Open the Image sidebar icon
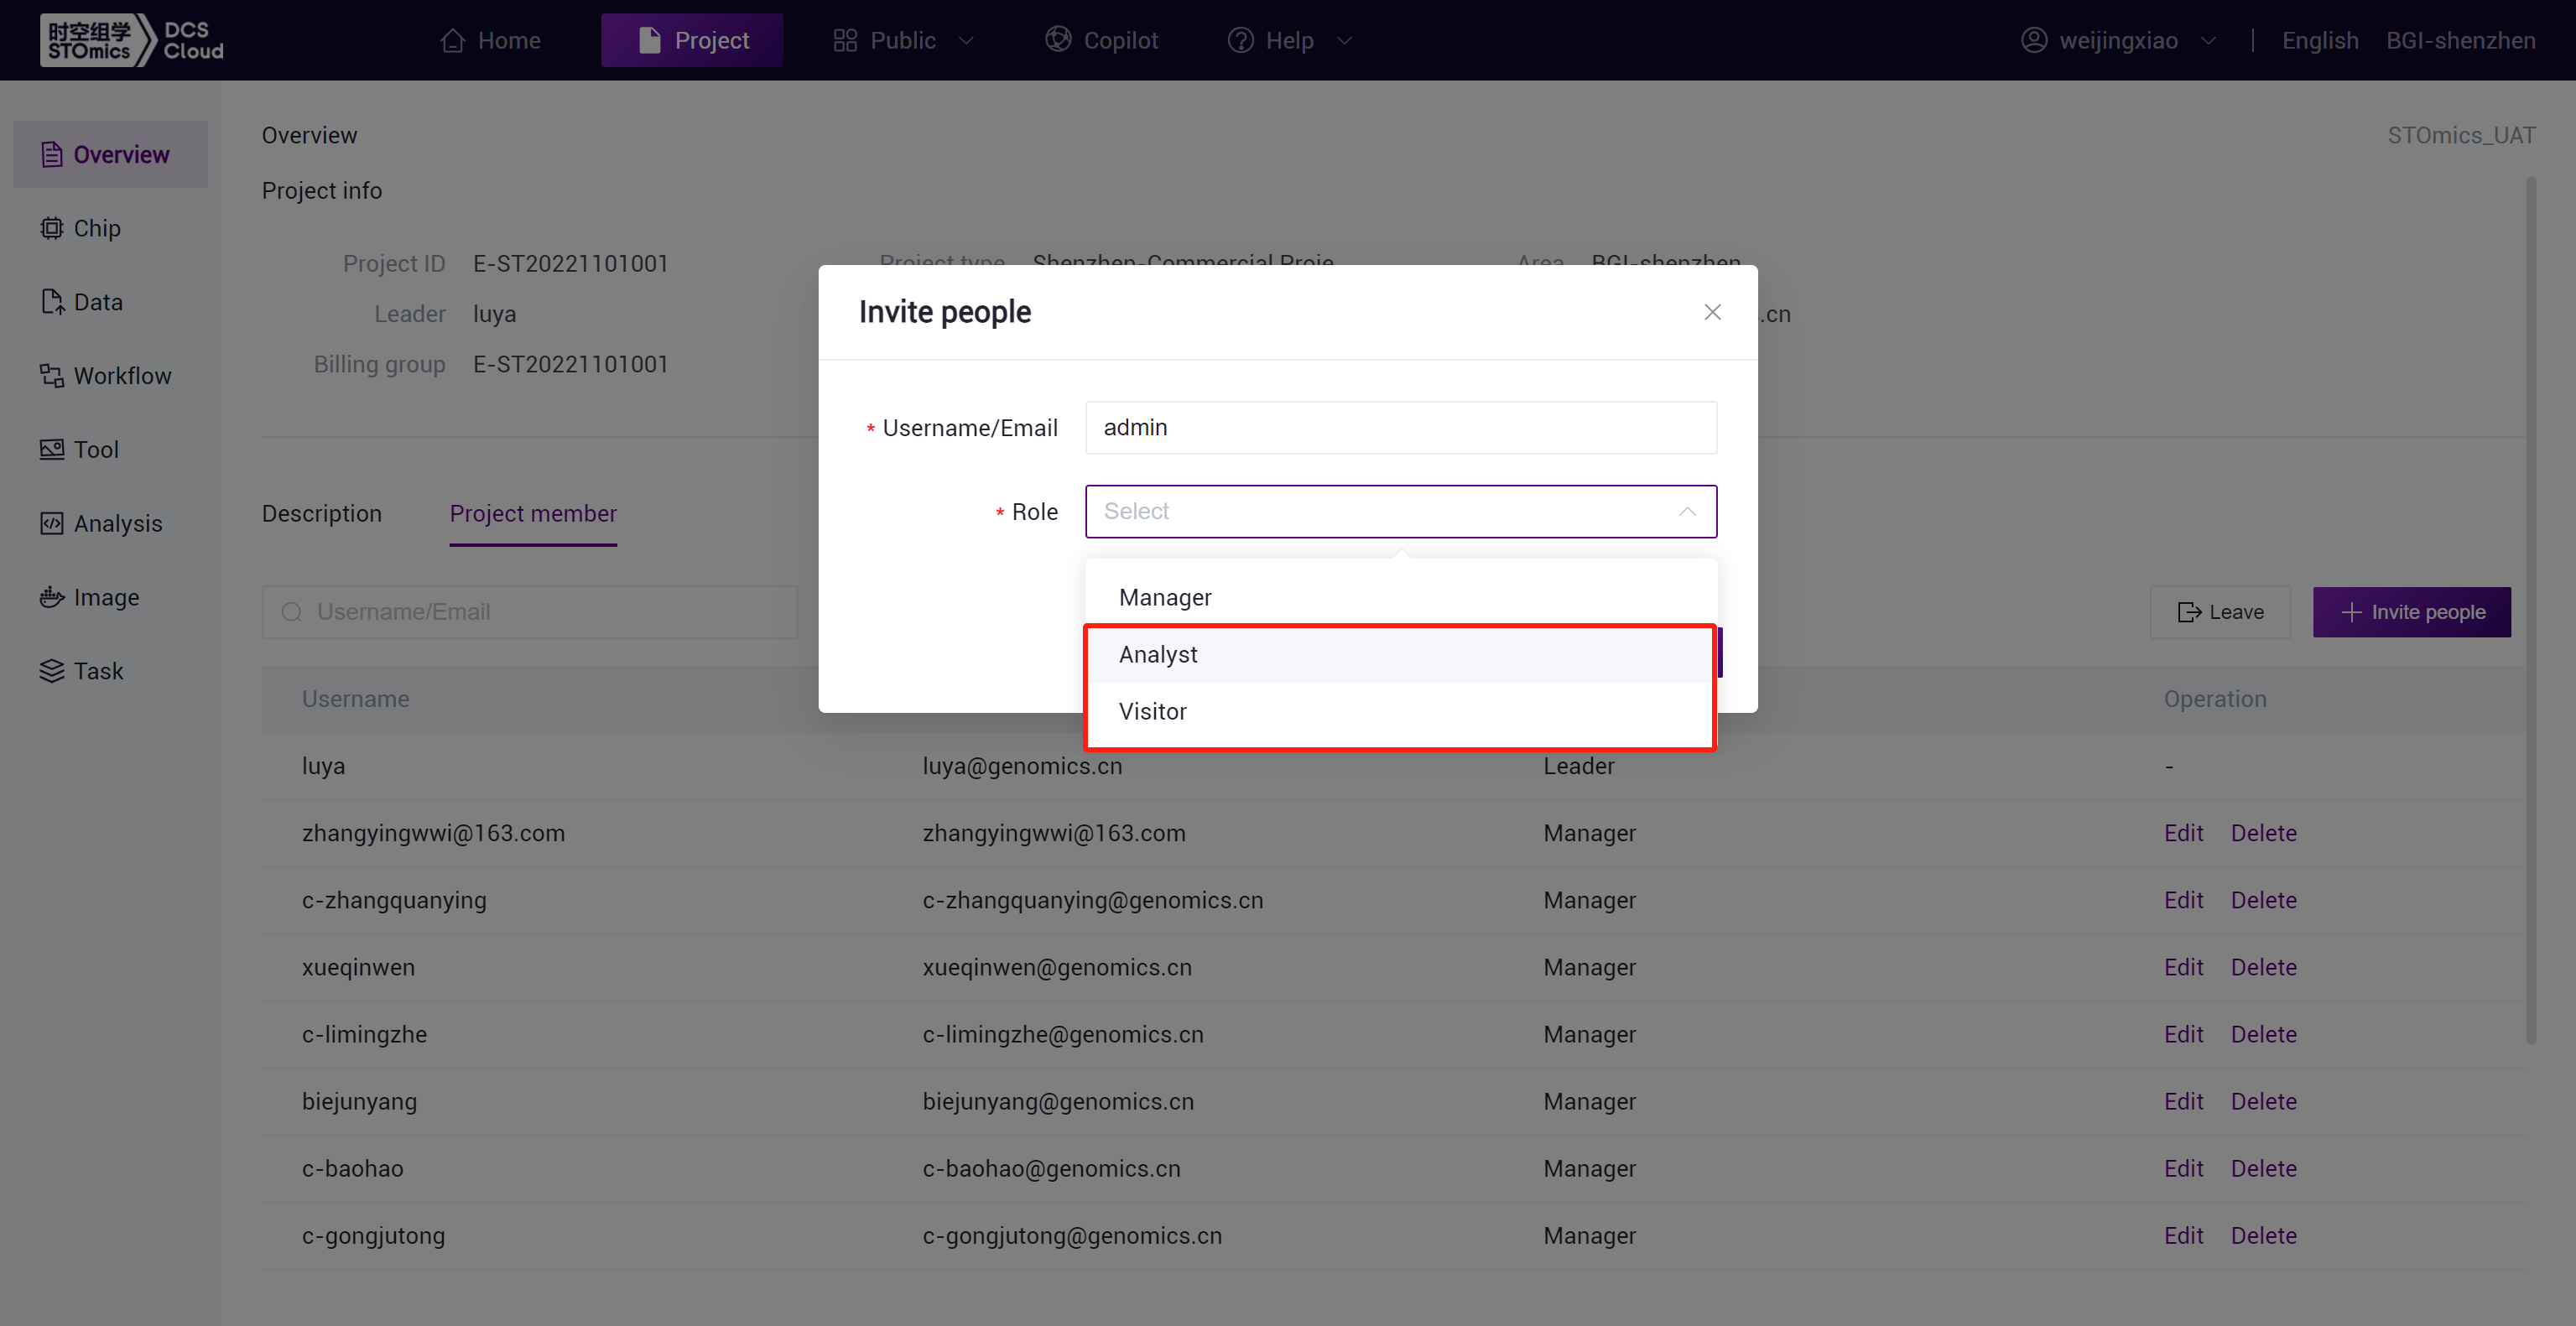The image size is (2576, 1326). (51, 597)
